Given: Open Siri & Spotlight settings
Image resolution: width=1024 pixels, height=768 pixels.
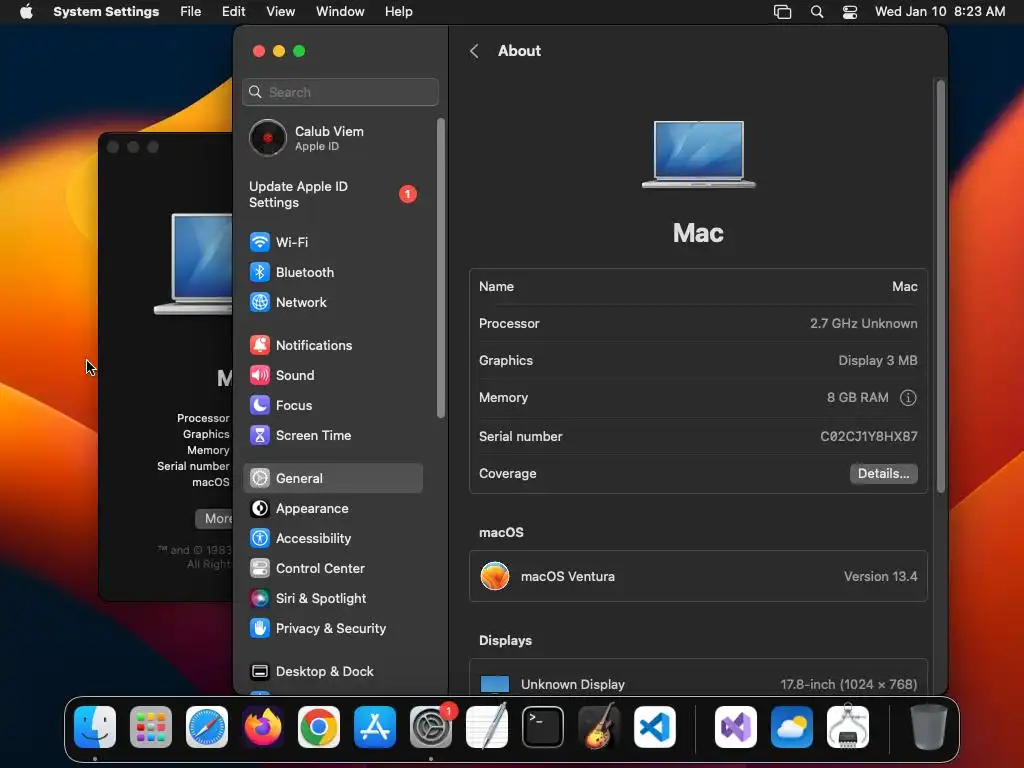Looking at the screenshot, I should point(333,599).
